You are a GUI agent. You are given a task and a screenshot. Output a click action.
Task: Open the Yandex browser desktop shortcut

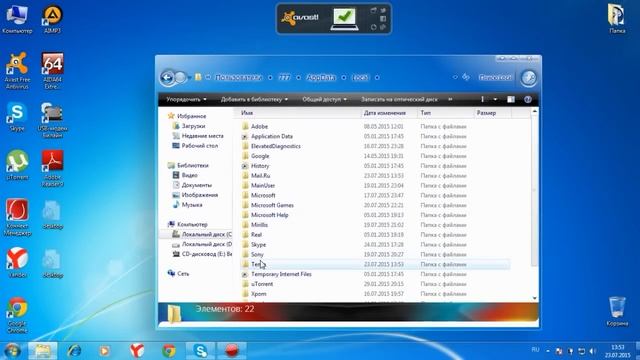(x=17, y=263)
